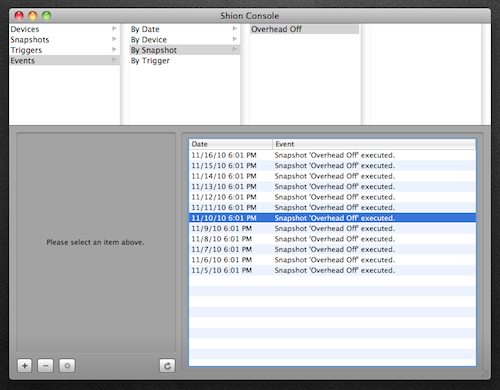Open the gear action button
The image size is (500, 390).
click(67, 366)
